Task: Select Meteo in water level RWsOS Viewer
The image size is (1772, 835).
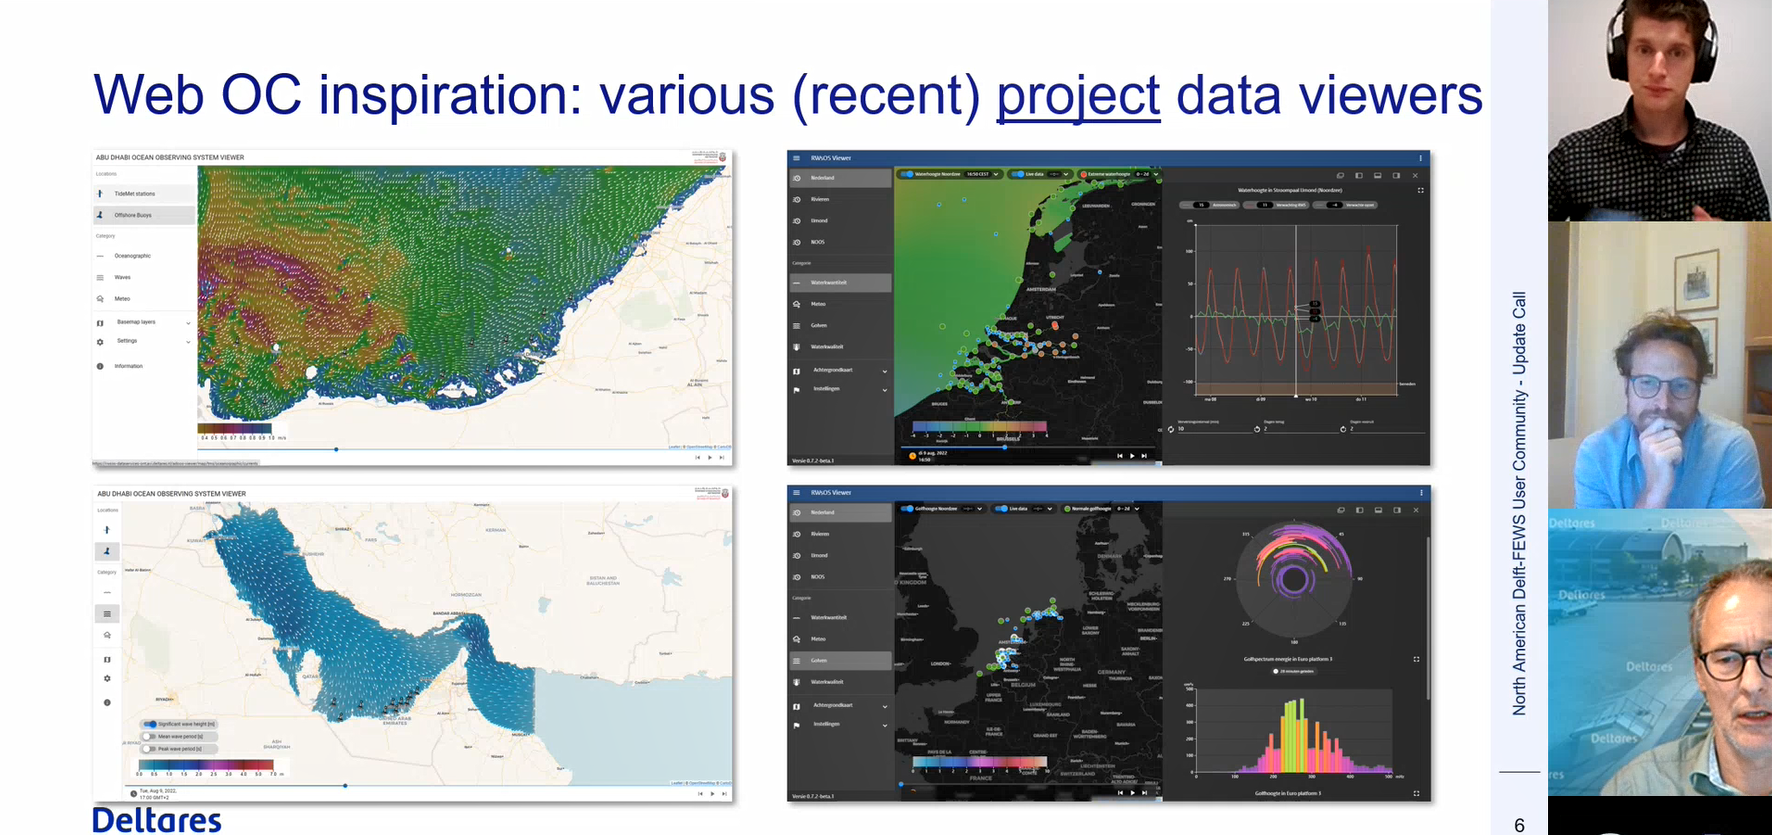Action: pyautogui.click(x=840, y=304)
